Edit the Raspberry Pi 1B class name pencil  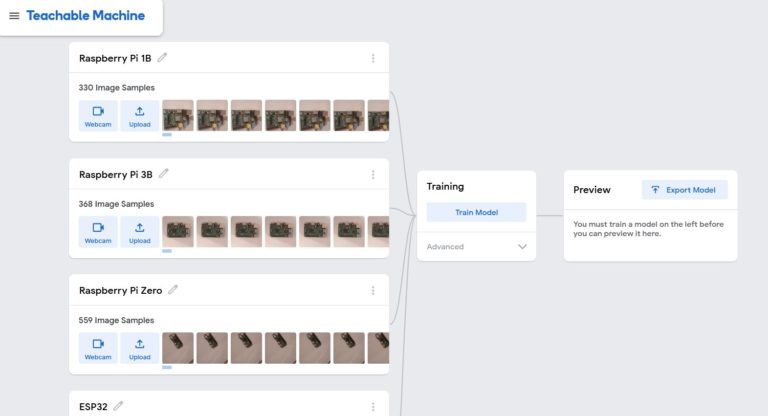point(162,58)
